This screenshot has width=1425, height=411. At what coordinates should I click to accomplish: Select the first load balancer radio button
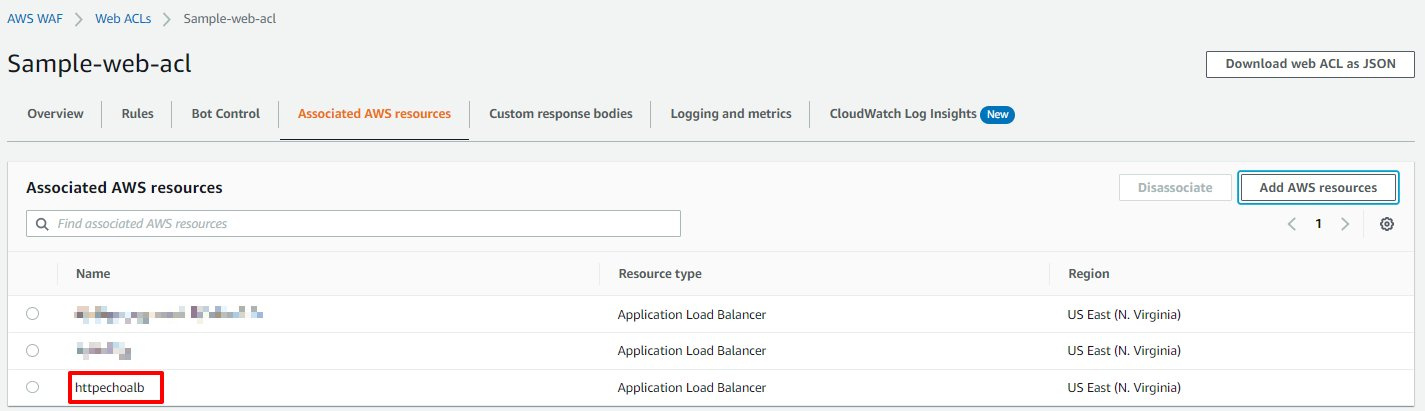(x=33, y=314)
